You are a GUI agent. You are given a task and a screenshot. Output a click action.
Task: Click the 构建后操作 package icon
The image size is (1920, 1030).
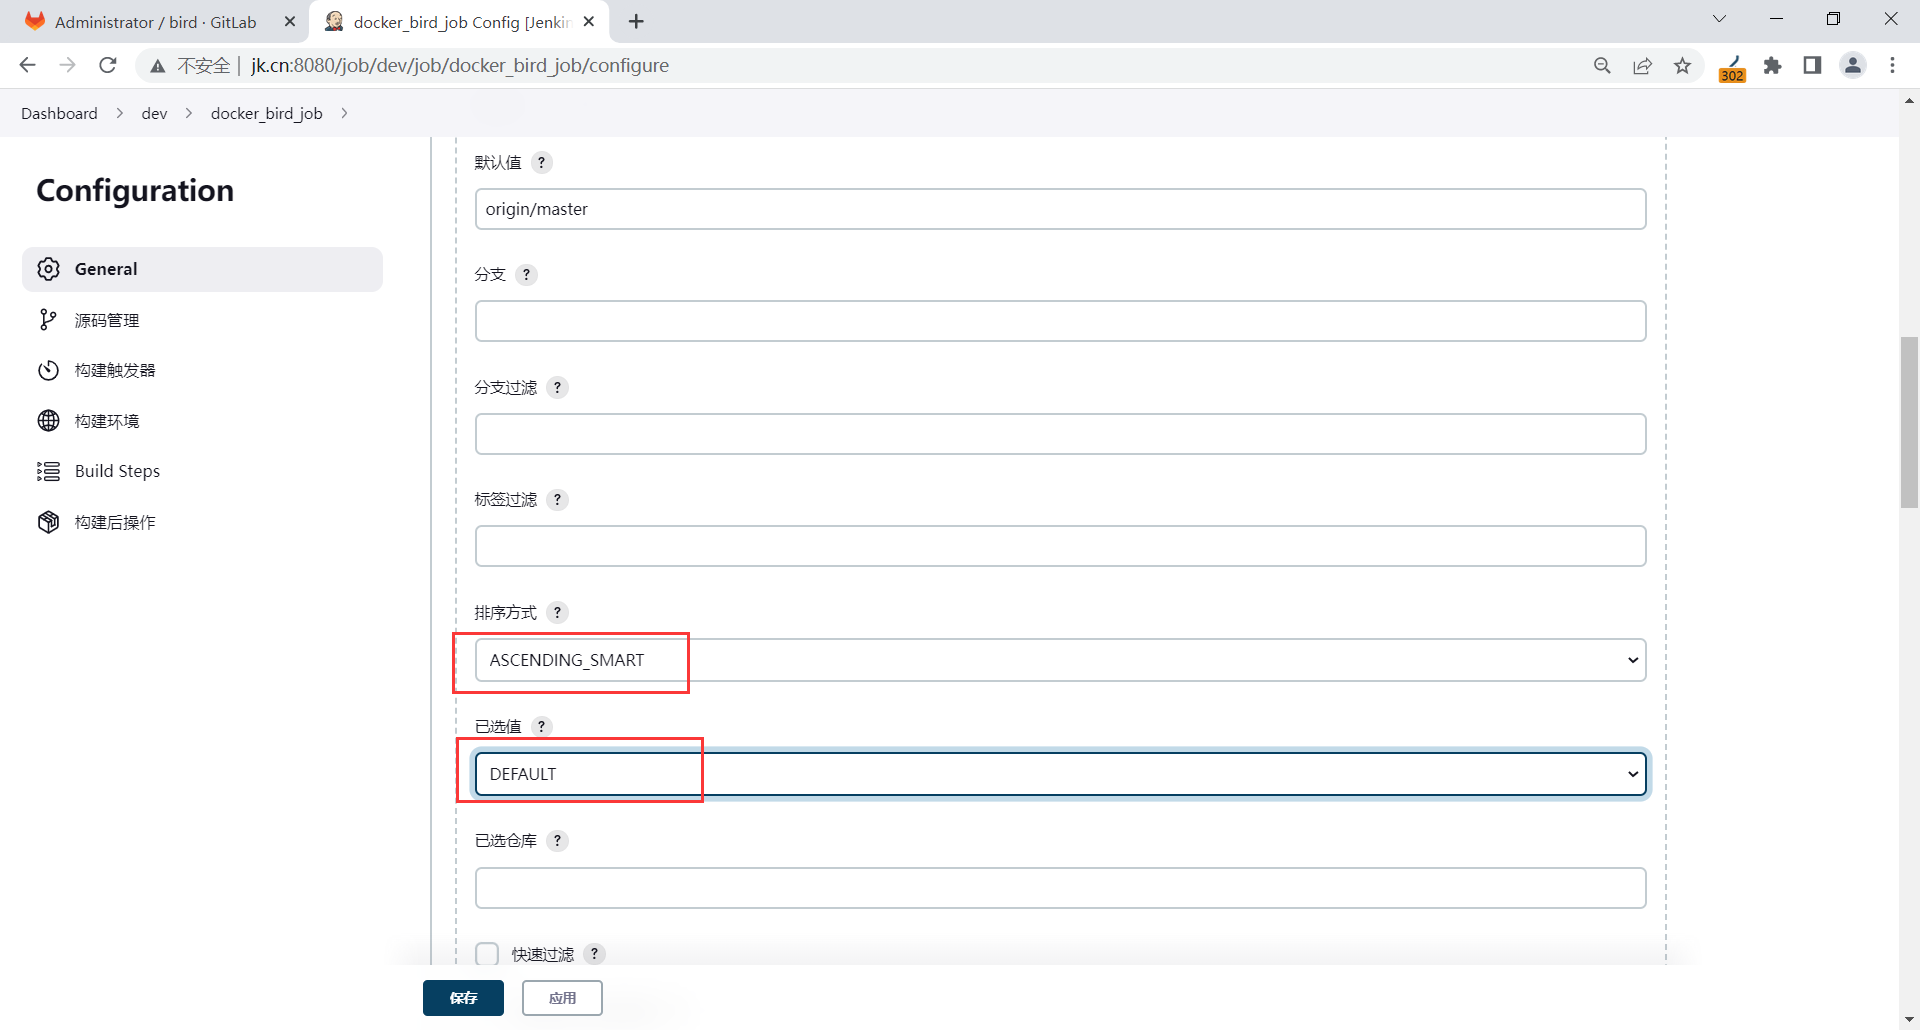(48, 522)
